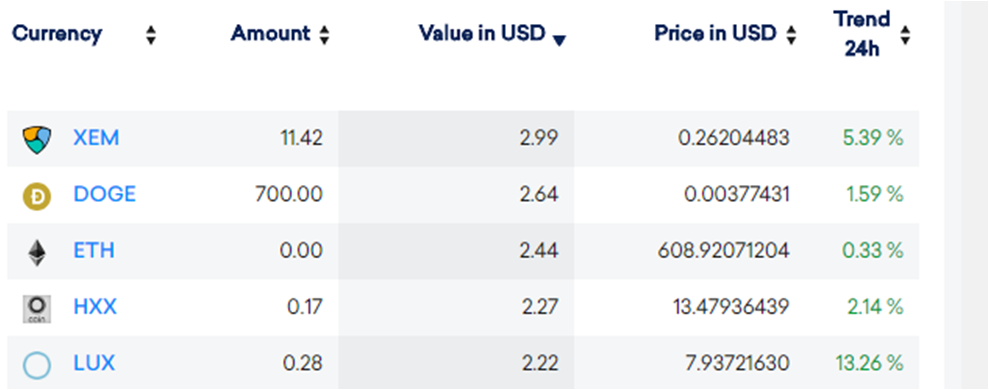Click the XEM coin logo icon
The width and height of the screenshot is (989, 390).
click(x=37, y=139)
